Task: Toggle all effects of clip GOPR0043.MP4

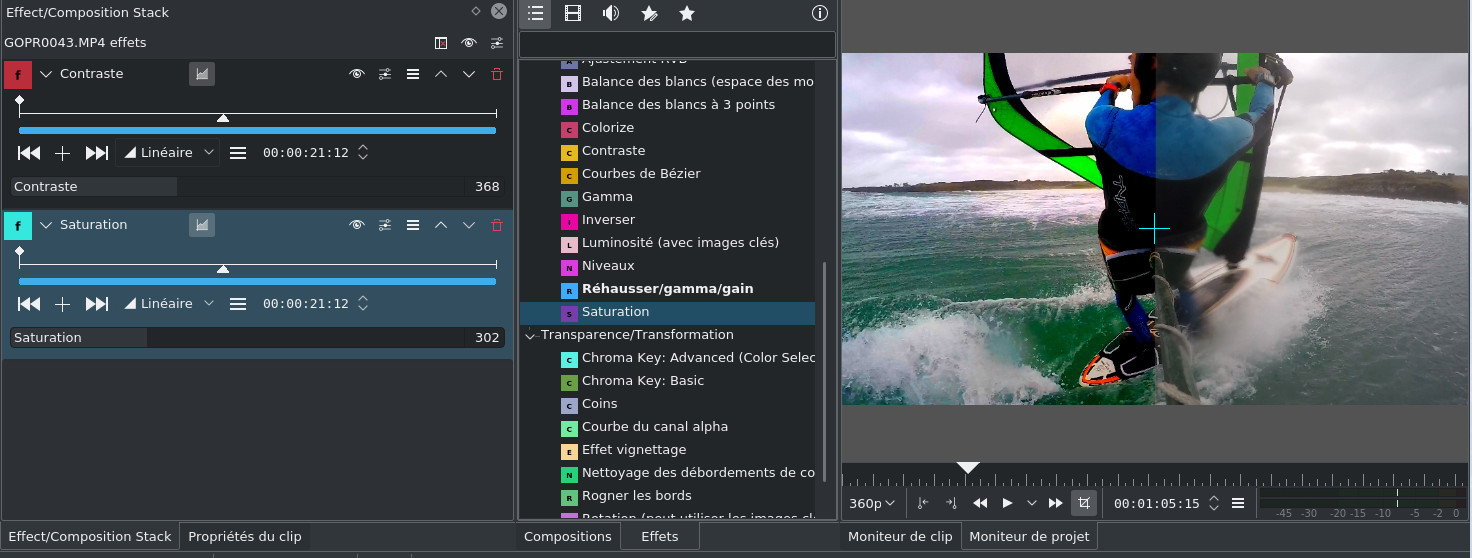Action: pyautogui.click(x=468, y=43)
